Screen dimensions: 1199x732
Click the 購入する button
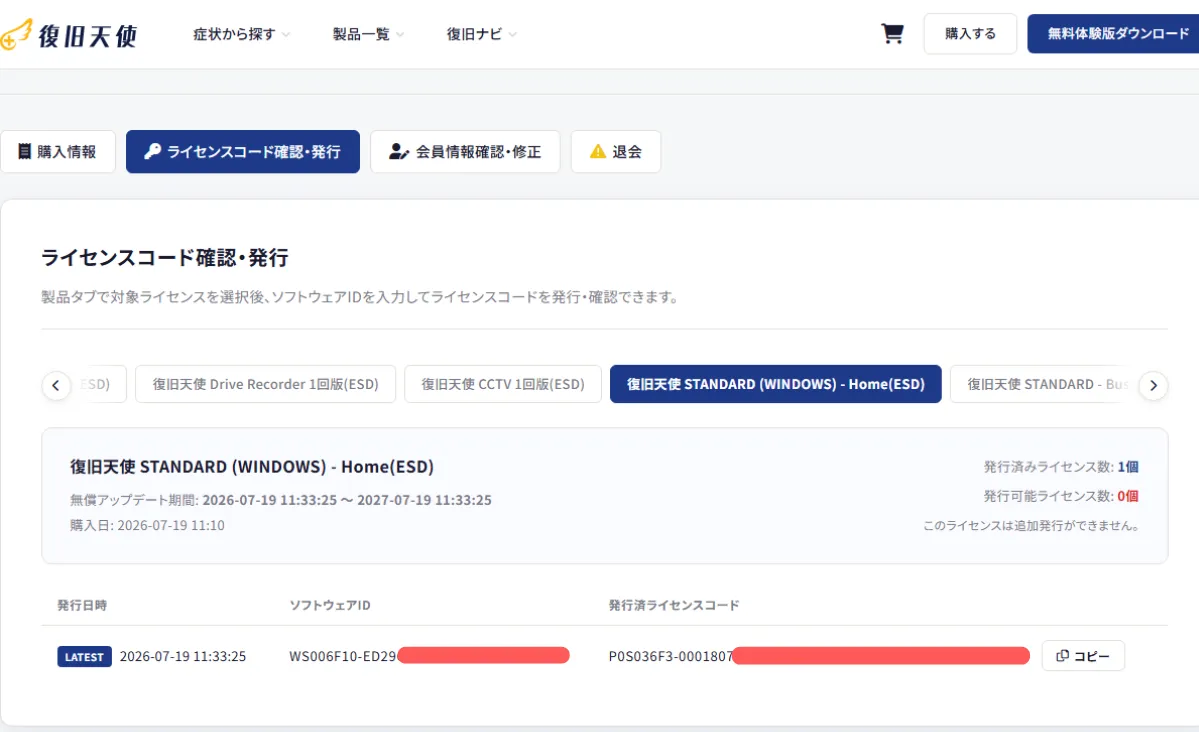(x=970, y=34)
